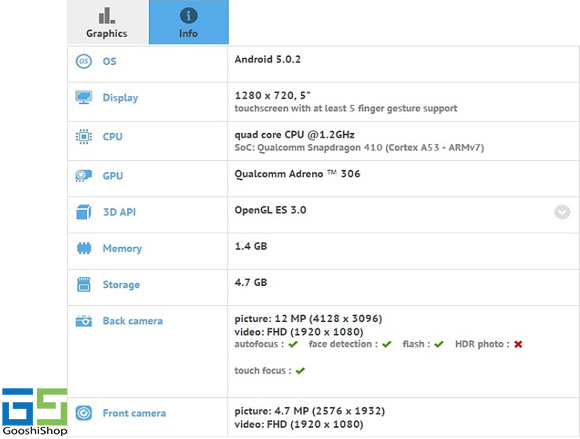Click the touch focus green checkmark
The width and height of the screenshot is (580, 439).
click(x=300, y=371)
